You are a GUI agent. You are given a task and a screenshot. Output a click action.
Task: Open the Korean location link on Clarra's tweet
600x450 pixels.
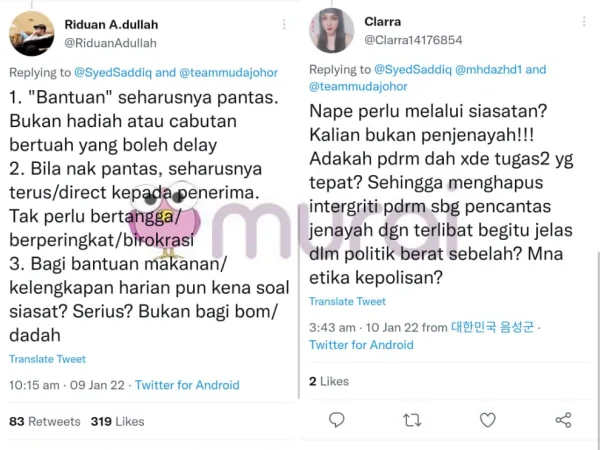[x=492, y=327]
